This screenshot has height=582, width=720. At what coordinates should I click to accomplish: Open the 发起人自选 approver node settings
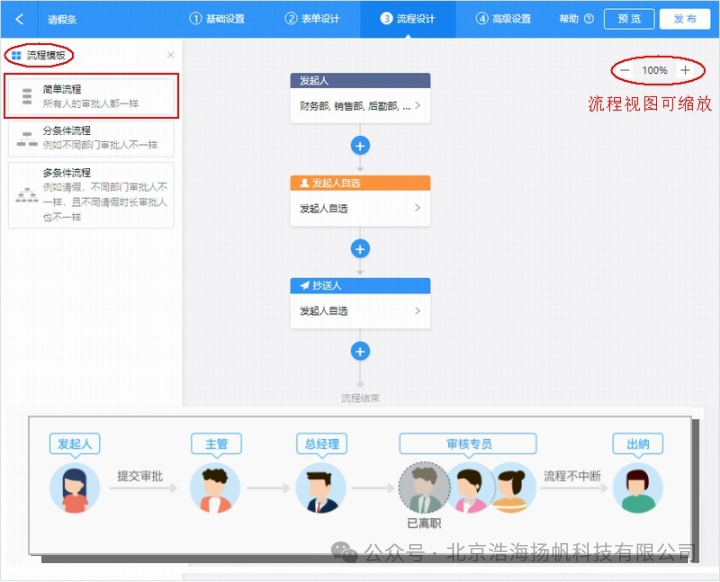360,209
